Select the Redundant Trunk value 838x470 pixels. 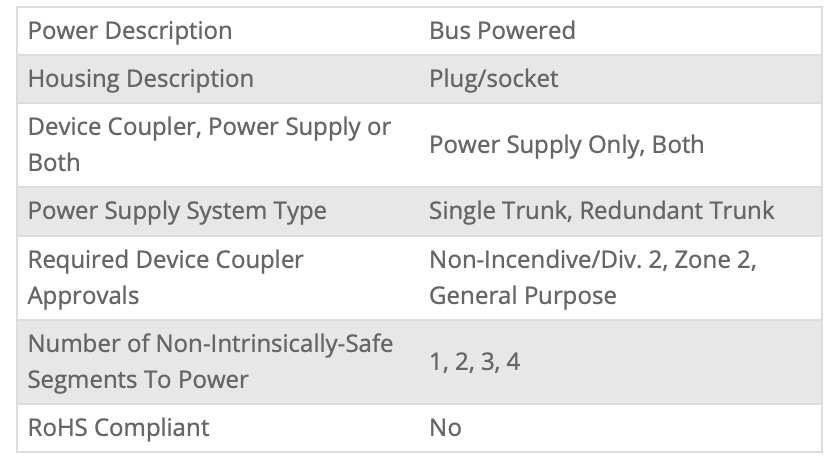[x=677, y=211]
